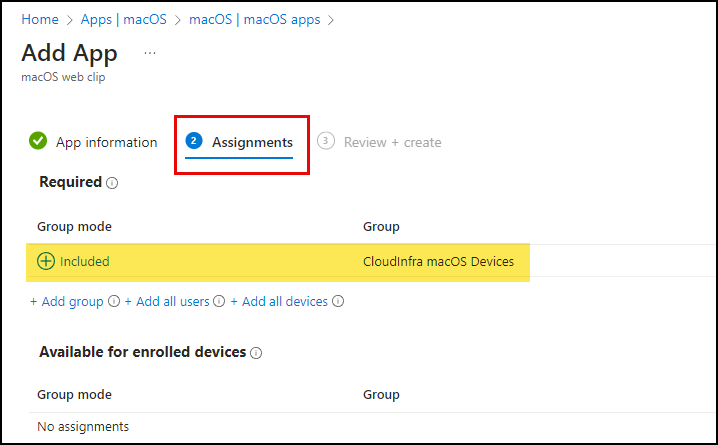Click info icon beside Add all devices

(x=338, y=301)
